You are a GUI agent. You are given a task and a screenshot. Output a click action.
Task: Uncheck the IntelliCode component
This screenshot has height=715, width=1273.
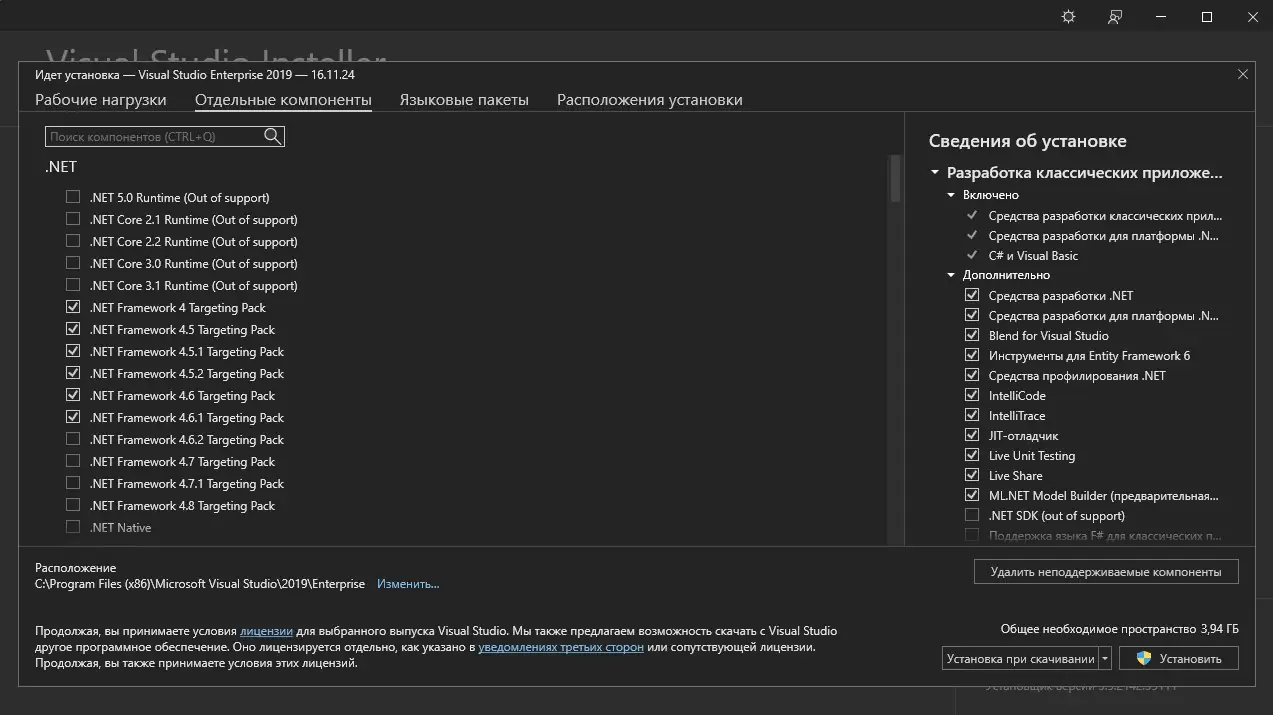971,395
